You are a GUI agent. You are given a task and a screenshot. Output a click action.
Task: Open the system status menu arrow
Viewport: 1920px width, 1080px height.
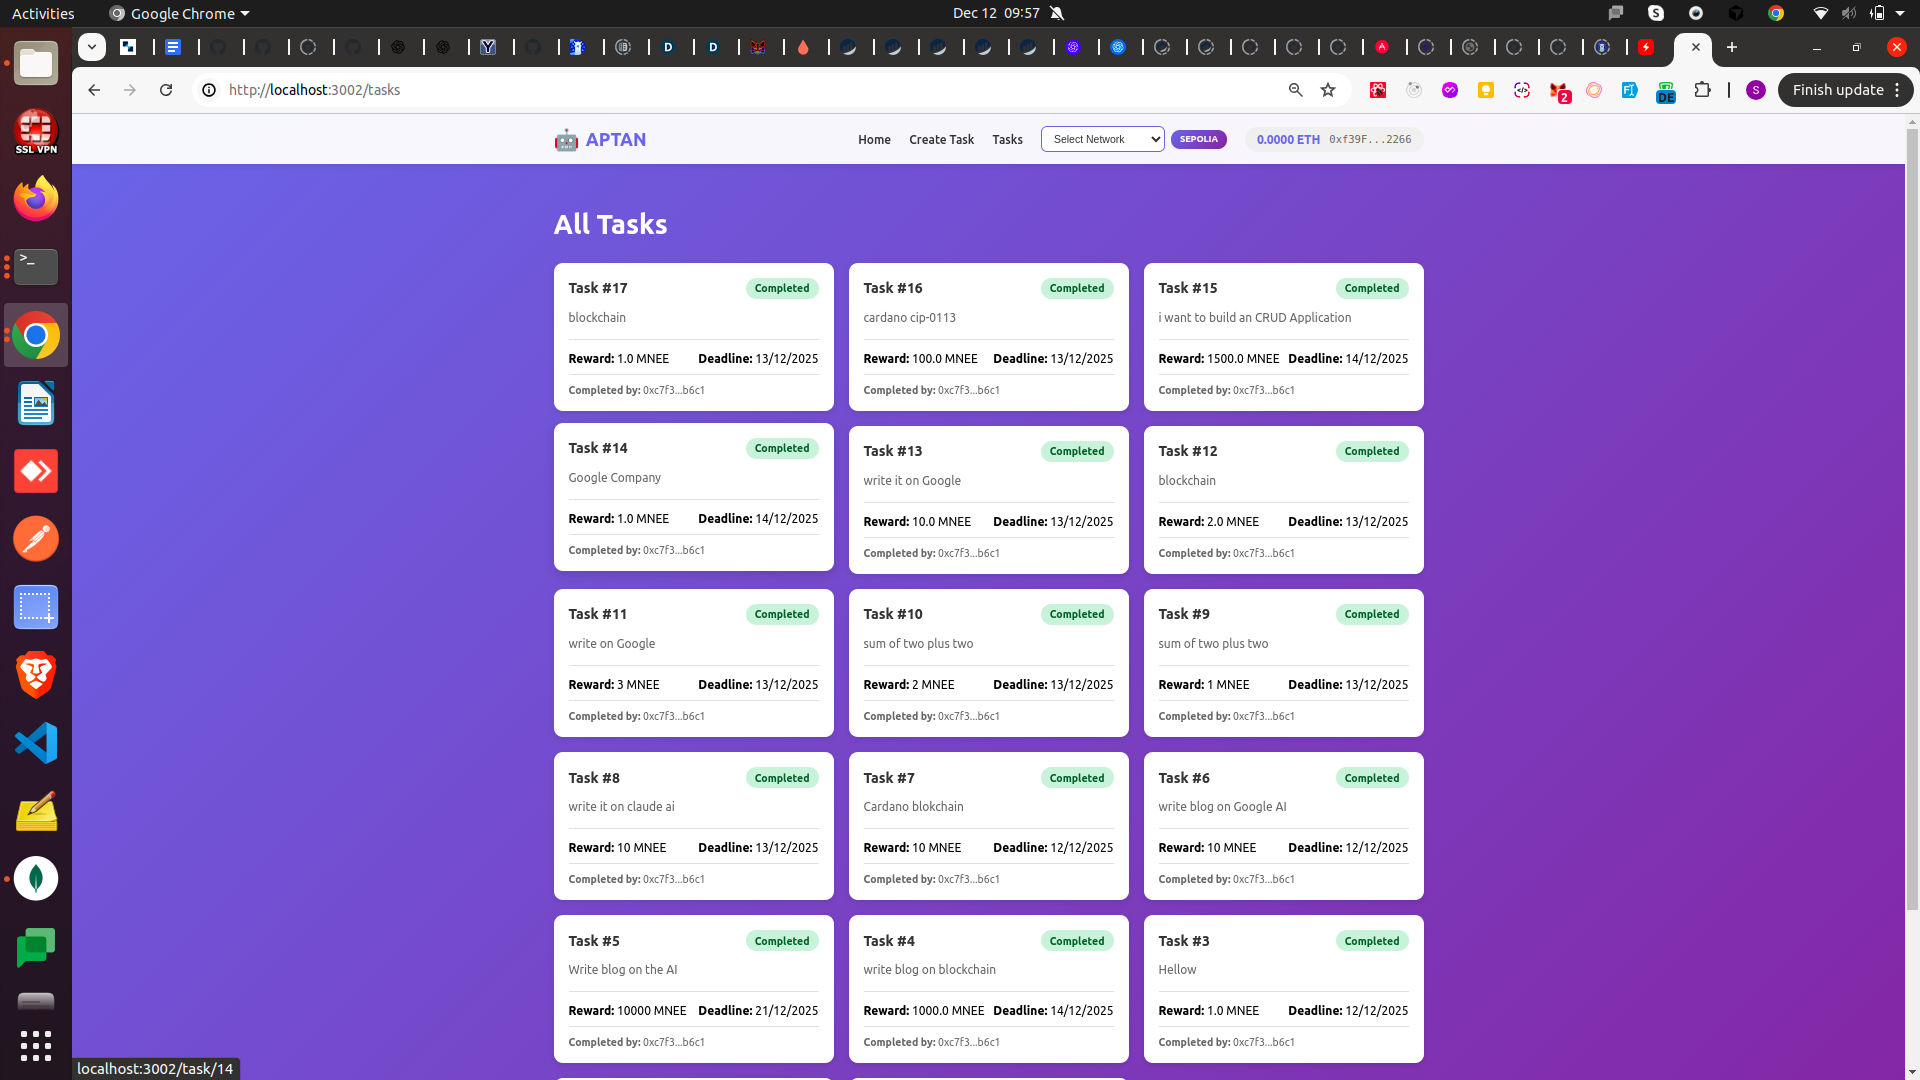[1899, 13]
